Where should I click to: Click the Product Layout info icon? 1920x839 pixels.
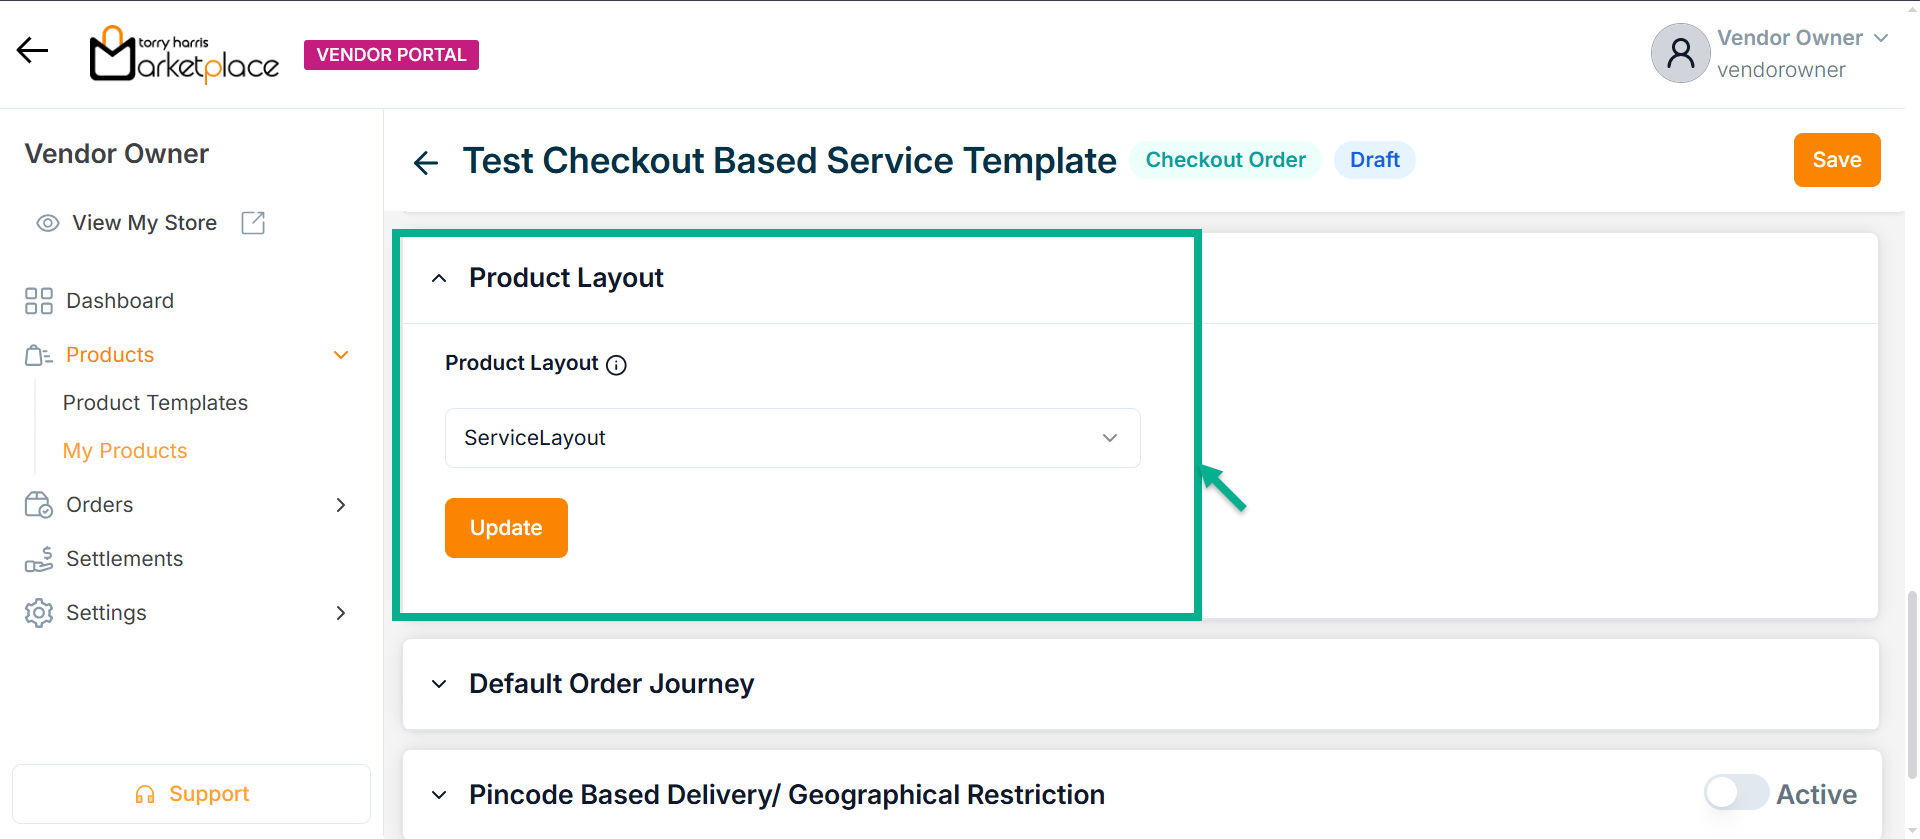(617, 365)
